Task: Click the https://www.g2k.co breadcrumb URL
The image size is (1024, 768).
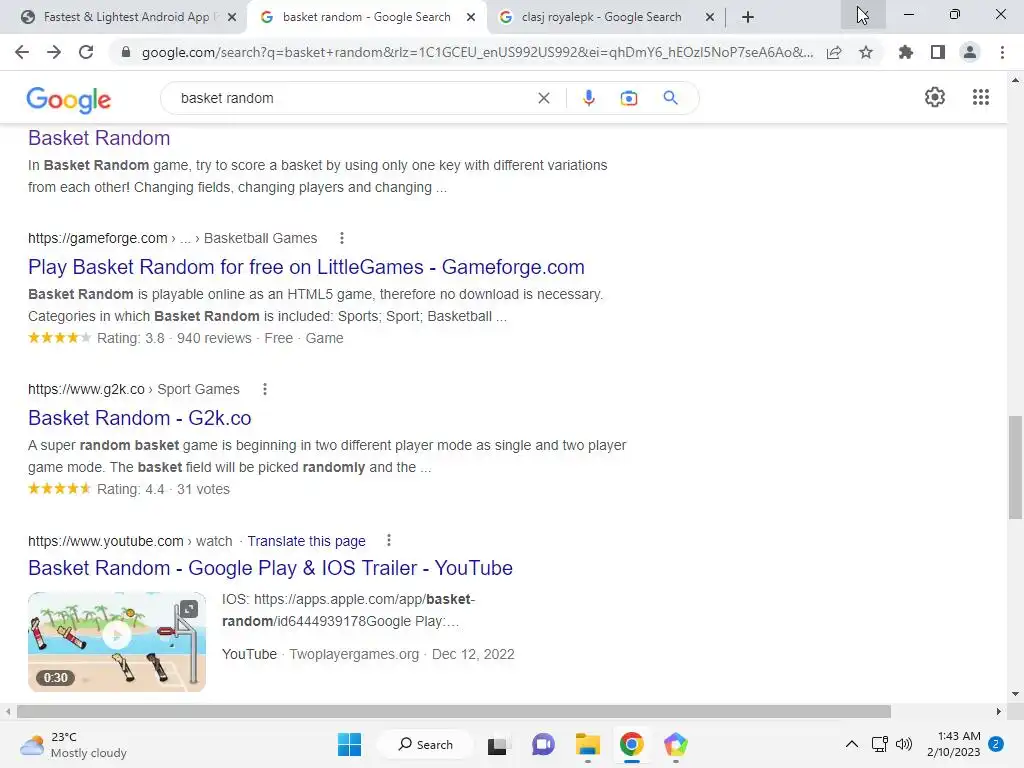Action: click(86, 389)
